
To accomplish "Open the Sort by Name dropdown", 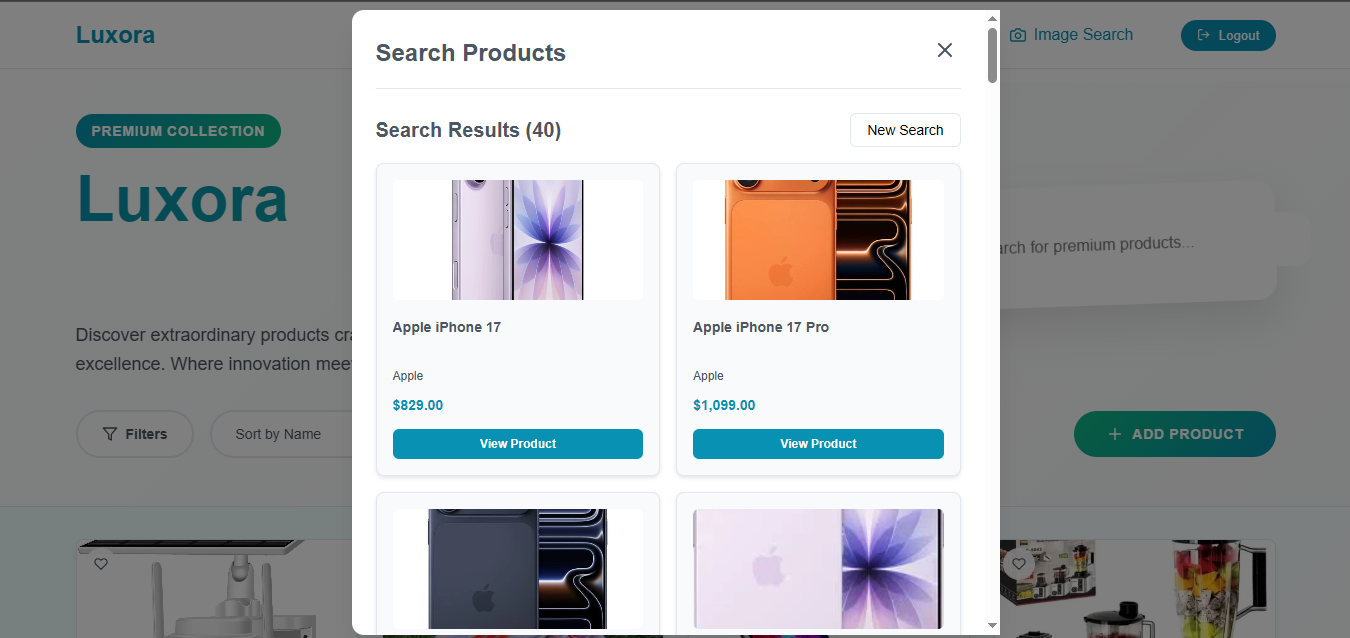I will coord(280,434).
